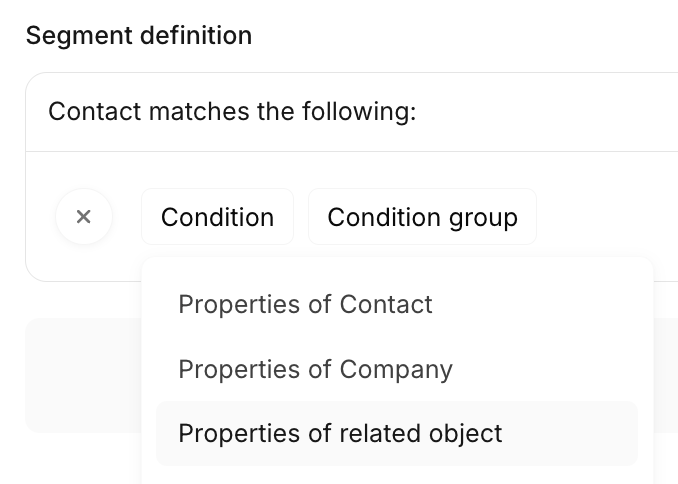Click the blank area below related object item

click(396, 475)
